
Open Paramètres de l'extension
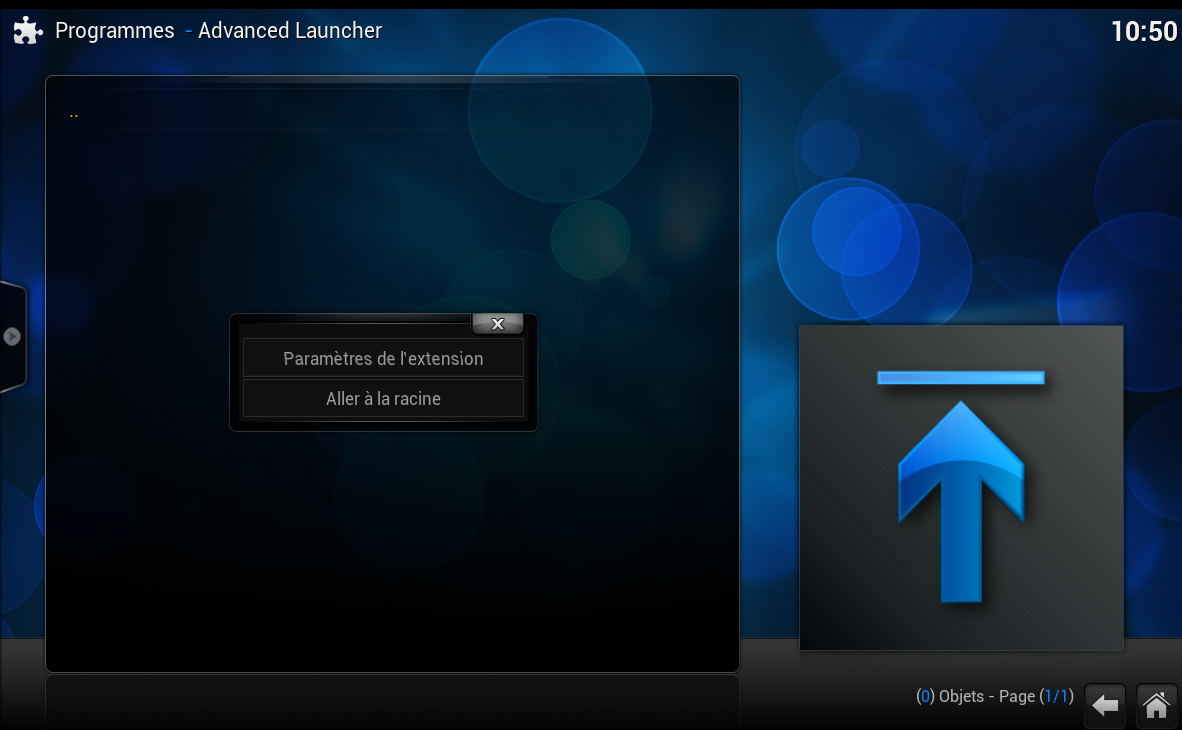pos(383,358)
